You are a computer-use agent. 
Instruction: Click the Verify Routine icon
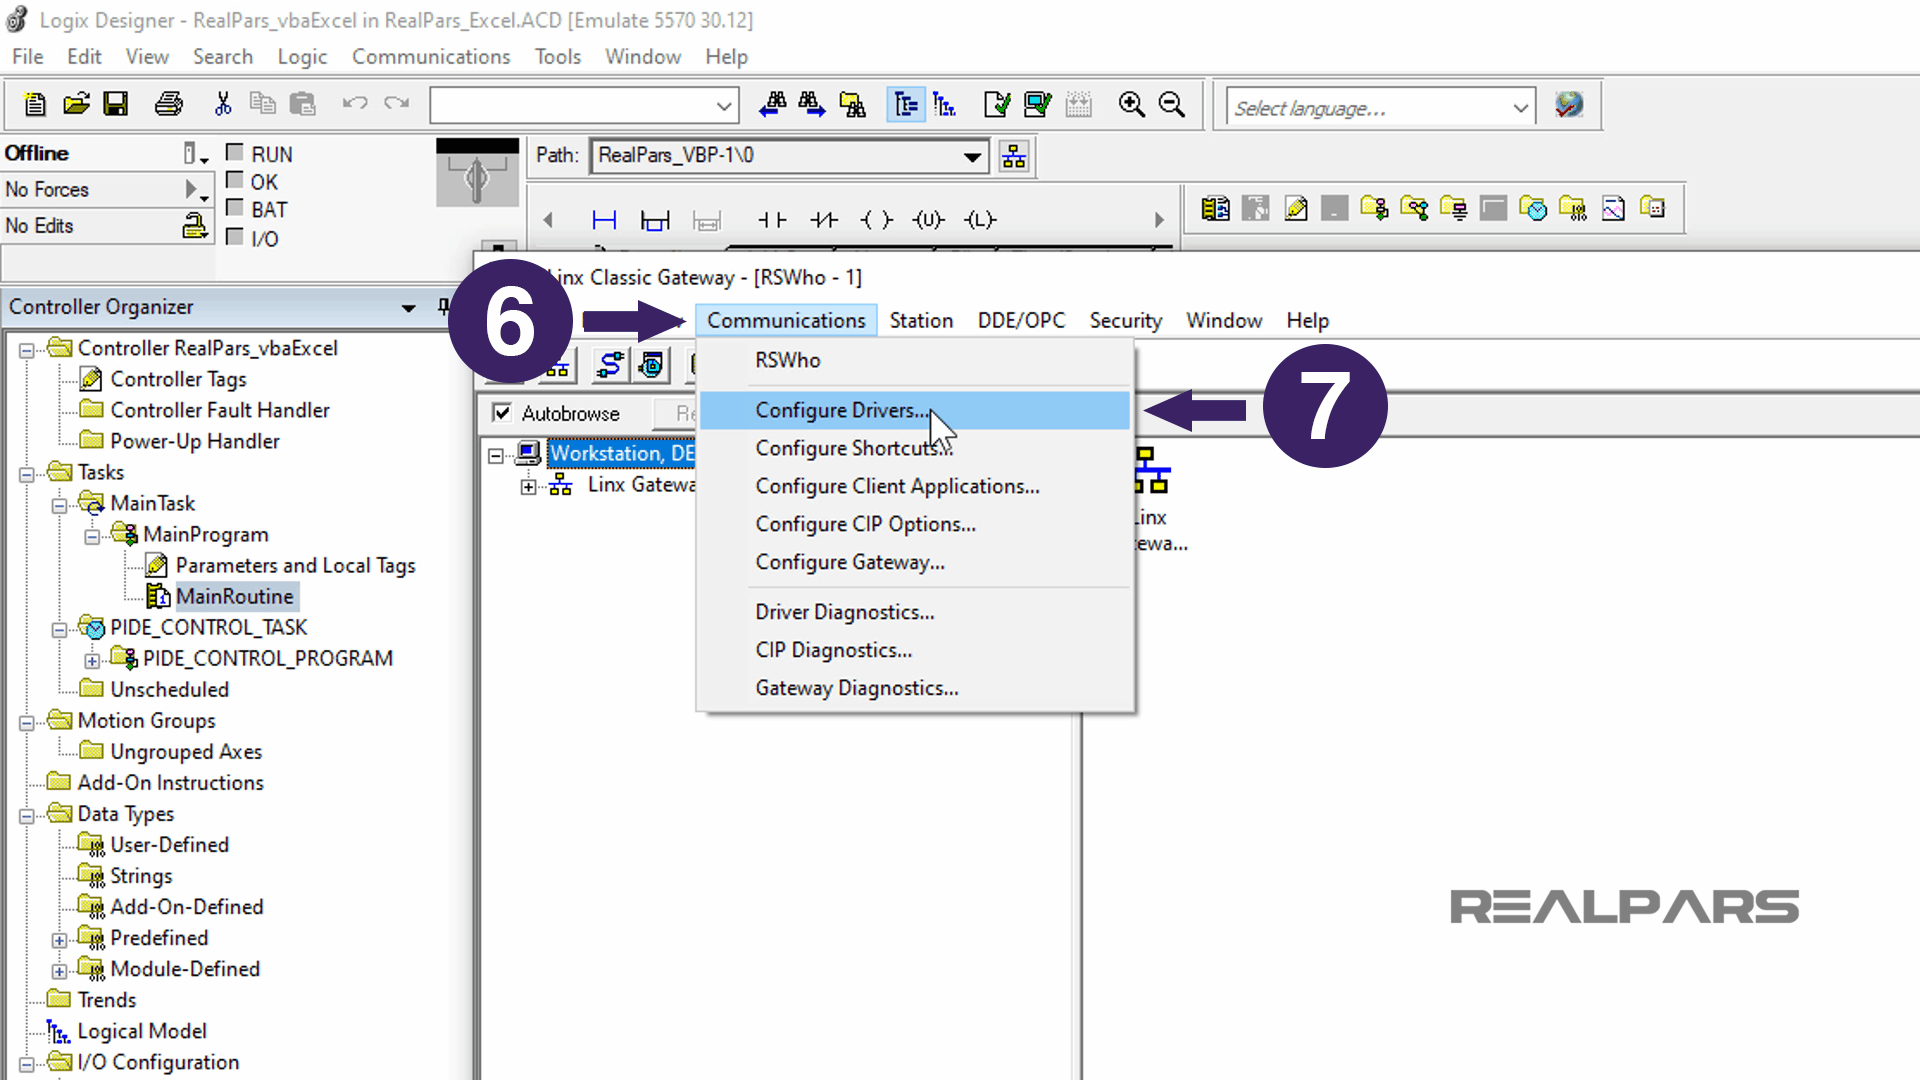pos(997,104)
